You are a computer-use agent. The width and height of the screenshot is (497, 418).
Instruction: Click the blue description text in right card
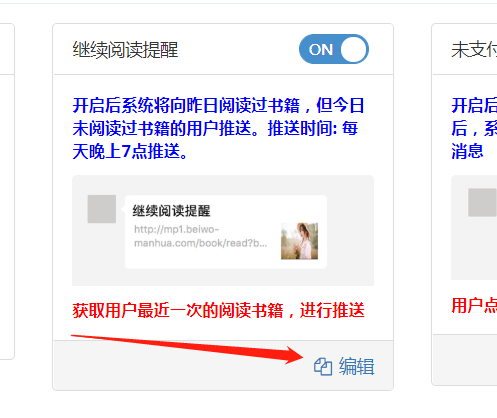point(474,128)
